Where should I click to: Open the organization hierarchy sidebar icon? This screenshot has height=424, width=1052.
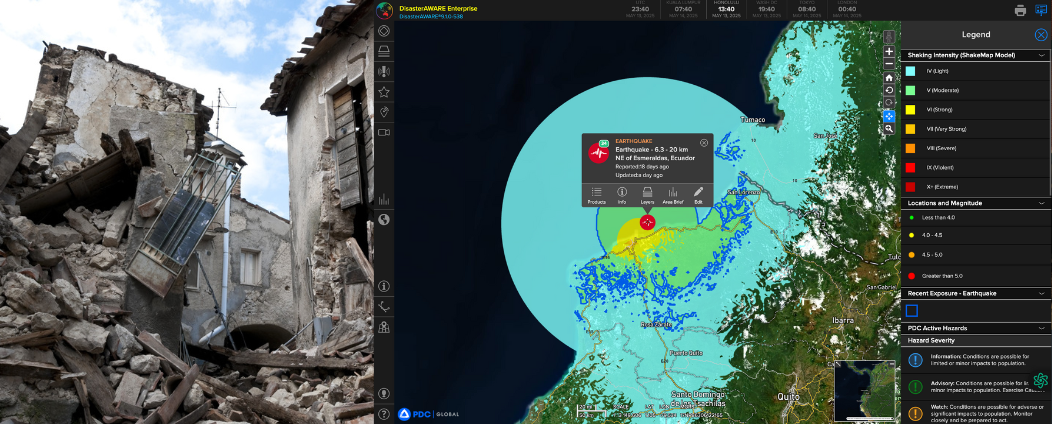384,327
